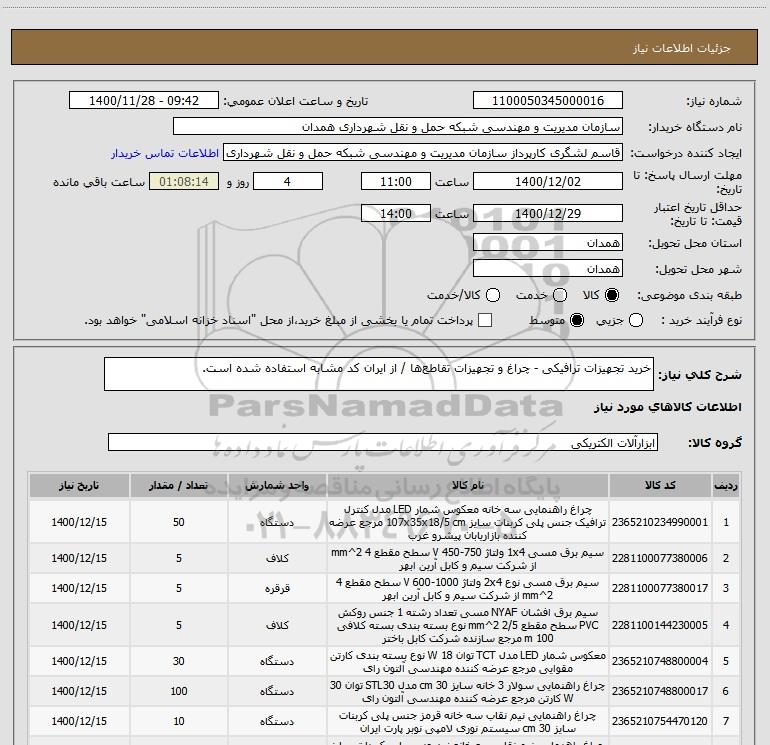Click the general description text box شرح کلی نیاز
This screenshot has width=770, height=745.
pyautogui.click(x=379, y=374)
